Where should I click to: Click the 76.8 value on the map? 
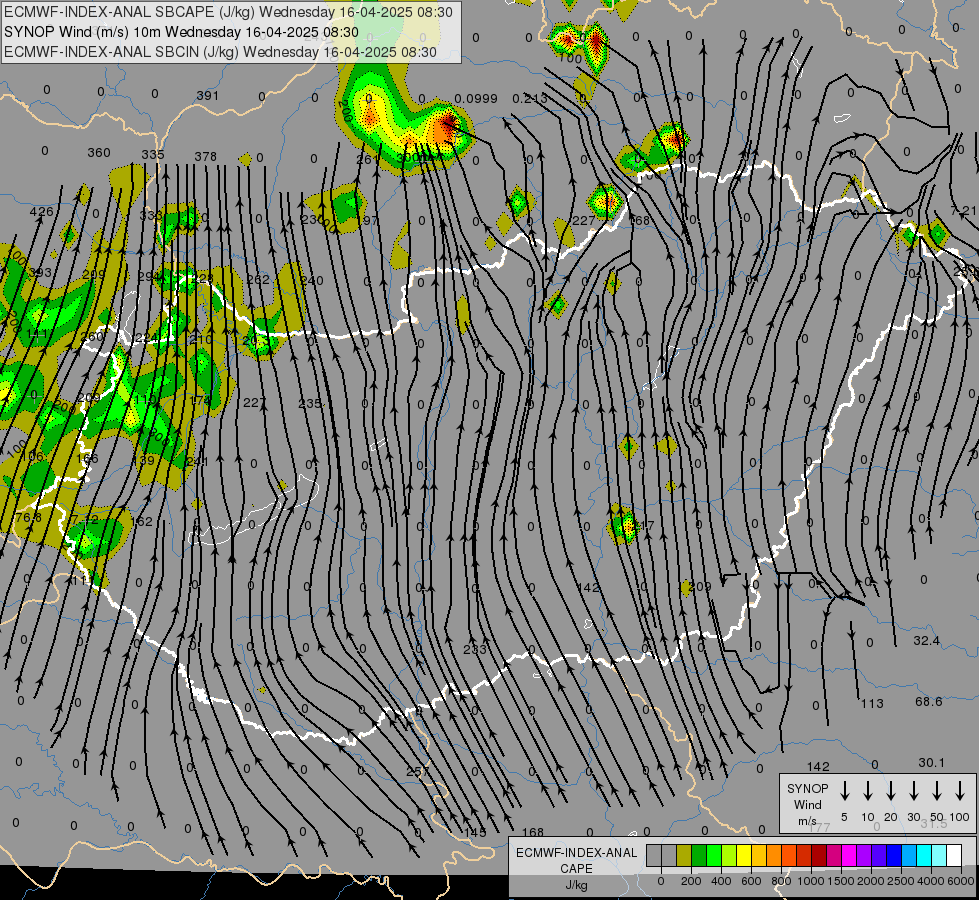click(29, 517)
